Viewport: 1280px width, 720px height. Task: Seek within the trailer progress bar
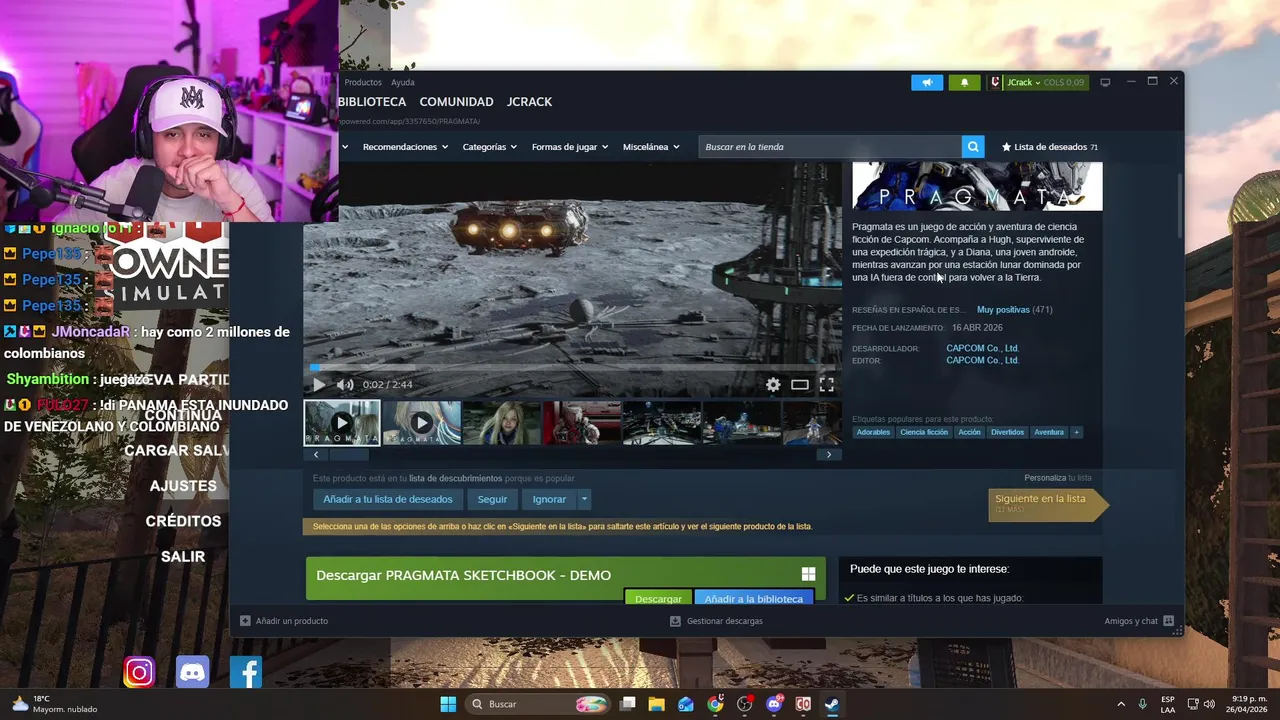pos(573,368)
